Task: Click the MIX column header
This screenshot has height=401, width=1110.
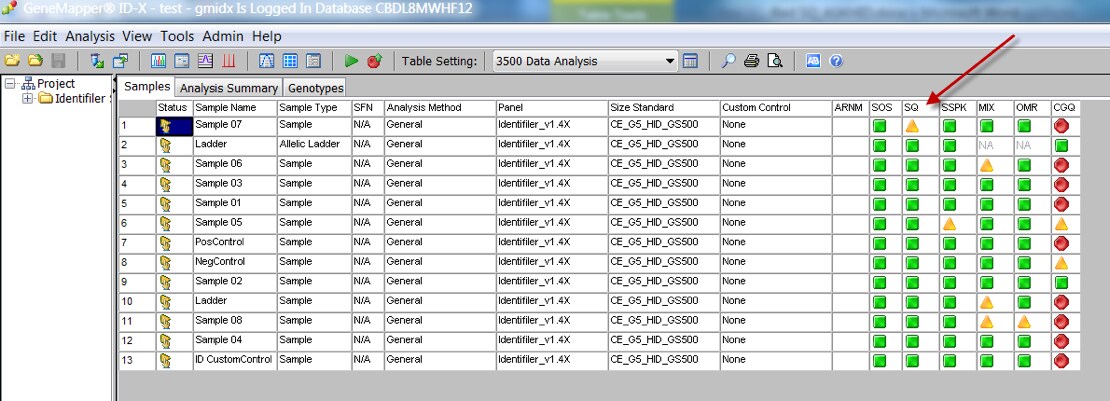Action: pos(995,108)
